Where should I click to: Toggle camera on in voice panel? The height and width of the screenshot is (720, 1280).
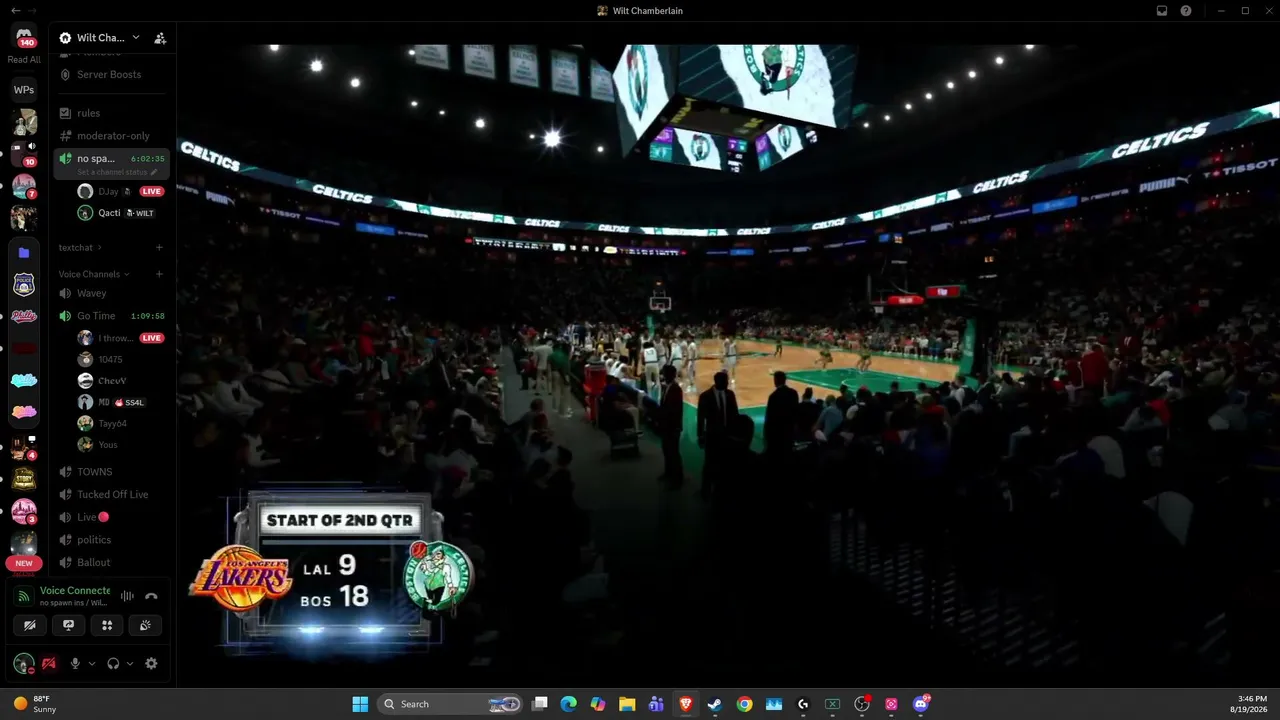pos(30,626)
